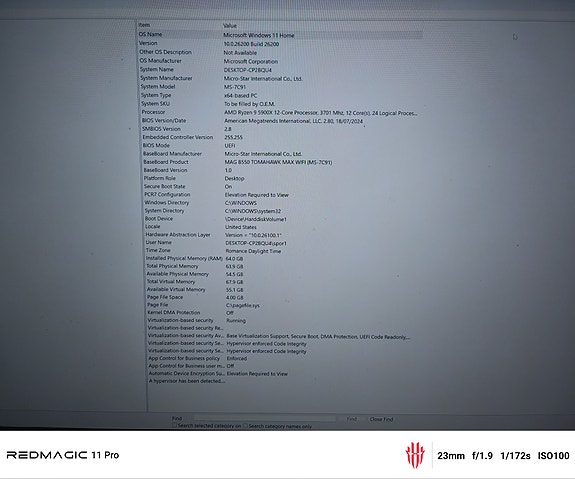Click the grayed Find button
Image resolution: width=575 pixels, height=479 pixels.
tap(351, 419)
